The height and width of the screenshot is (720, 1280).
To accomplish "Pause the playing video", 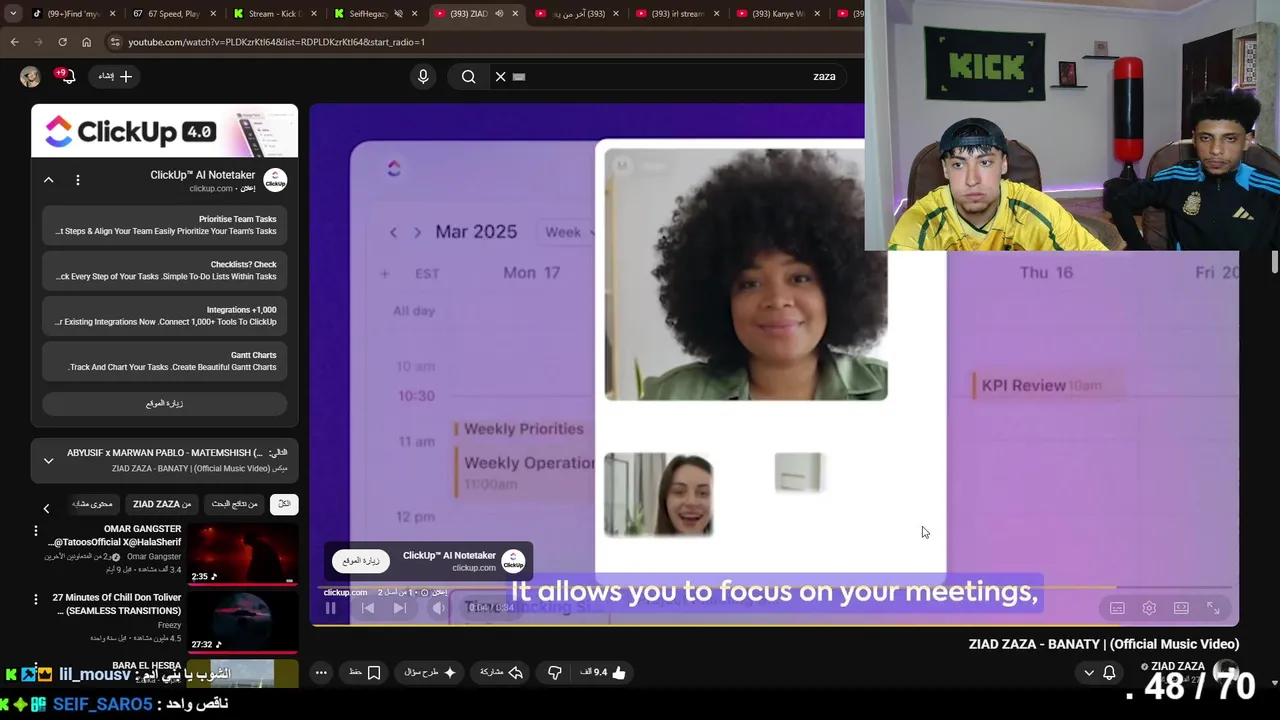I will pos(330,608).
